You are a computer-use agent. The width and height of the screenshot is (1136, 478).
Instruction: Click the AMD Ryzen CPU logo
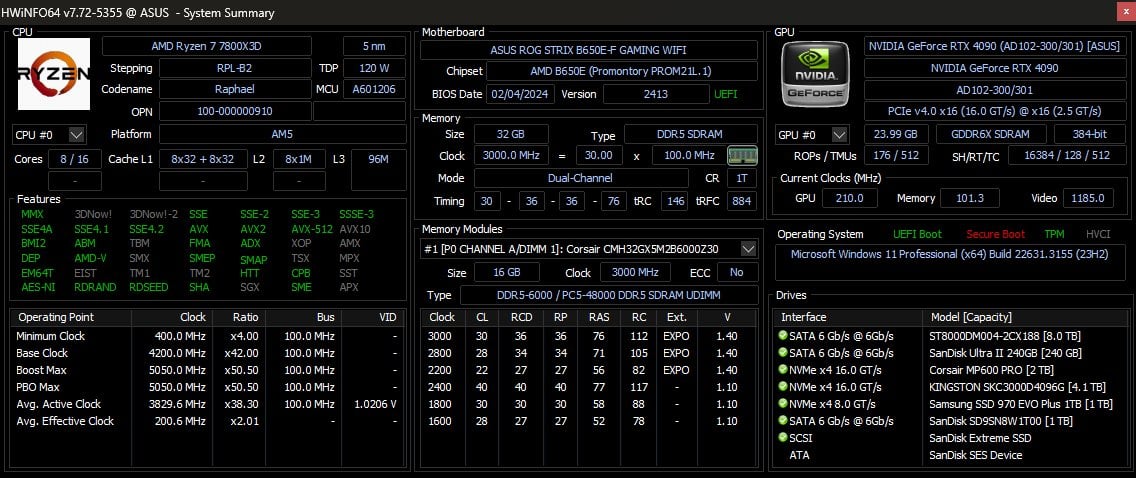(x=54, y=74)
